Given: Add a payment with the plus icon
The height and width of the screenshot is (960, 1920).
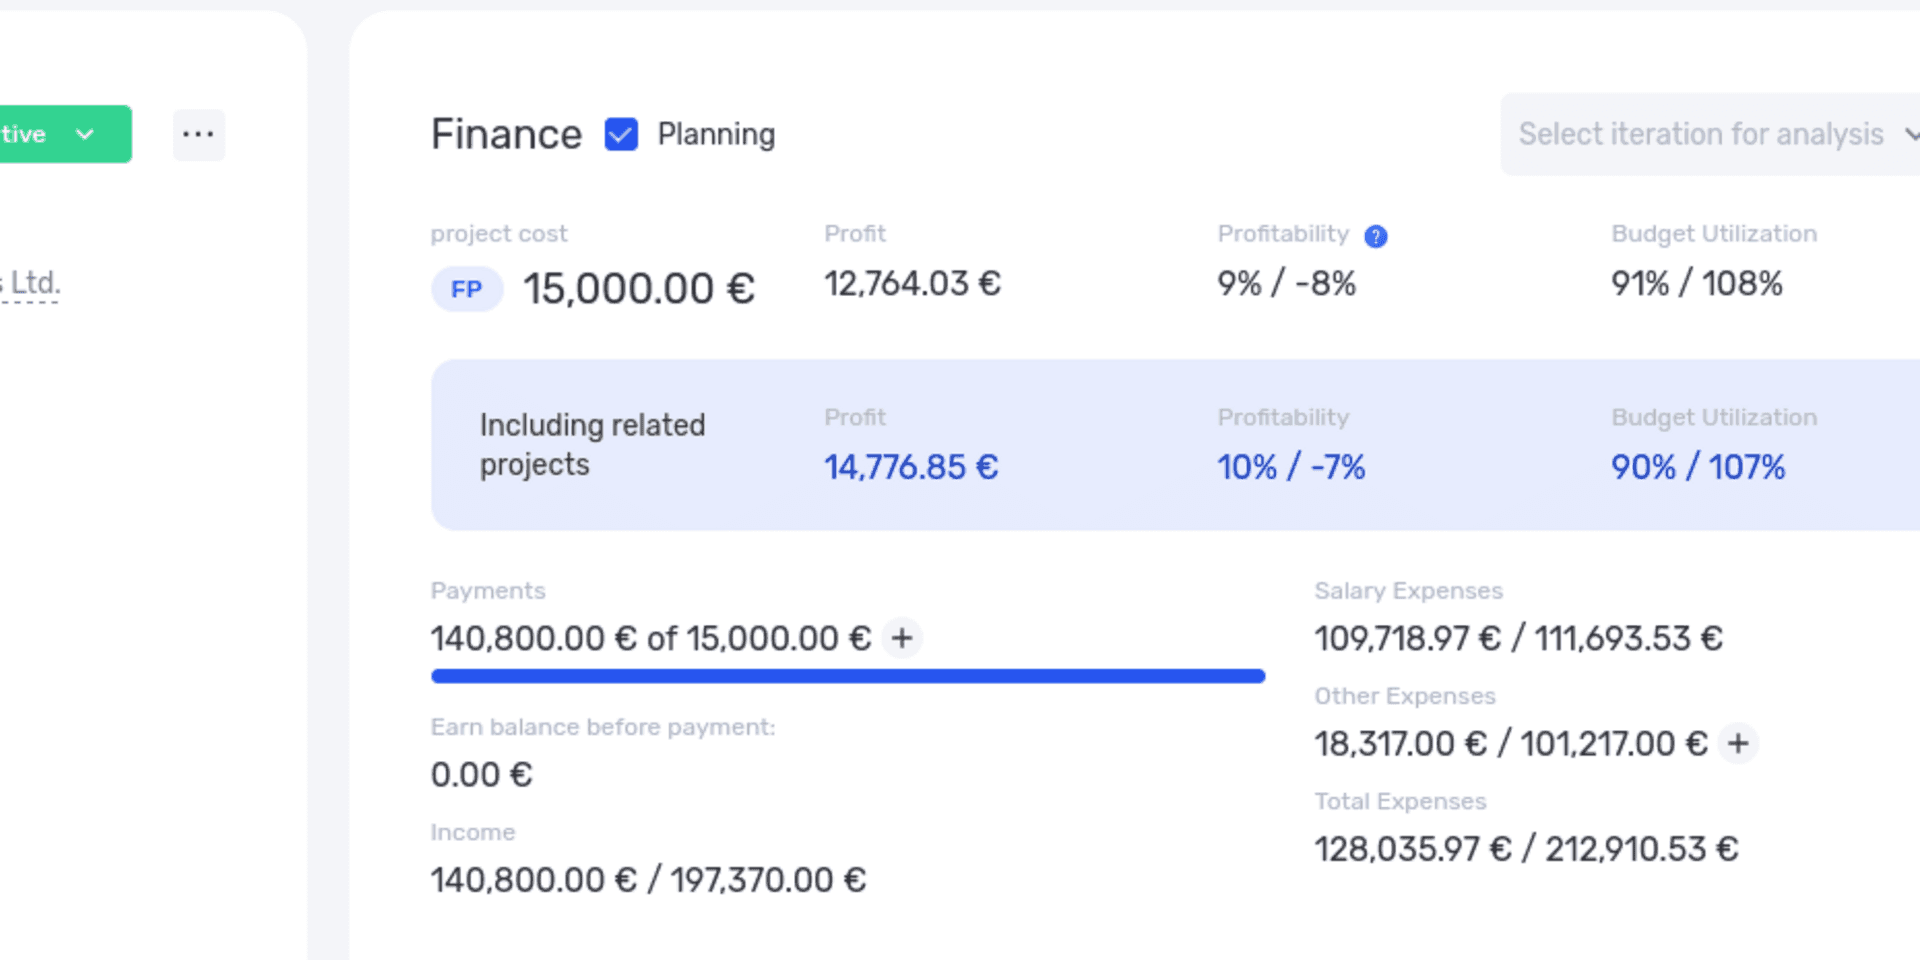Looking at the screenshot, I should pos(902,638).
